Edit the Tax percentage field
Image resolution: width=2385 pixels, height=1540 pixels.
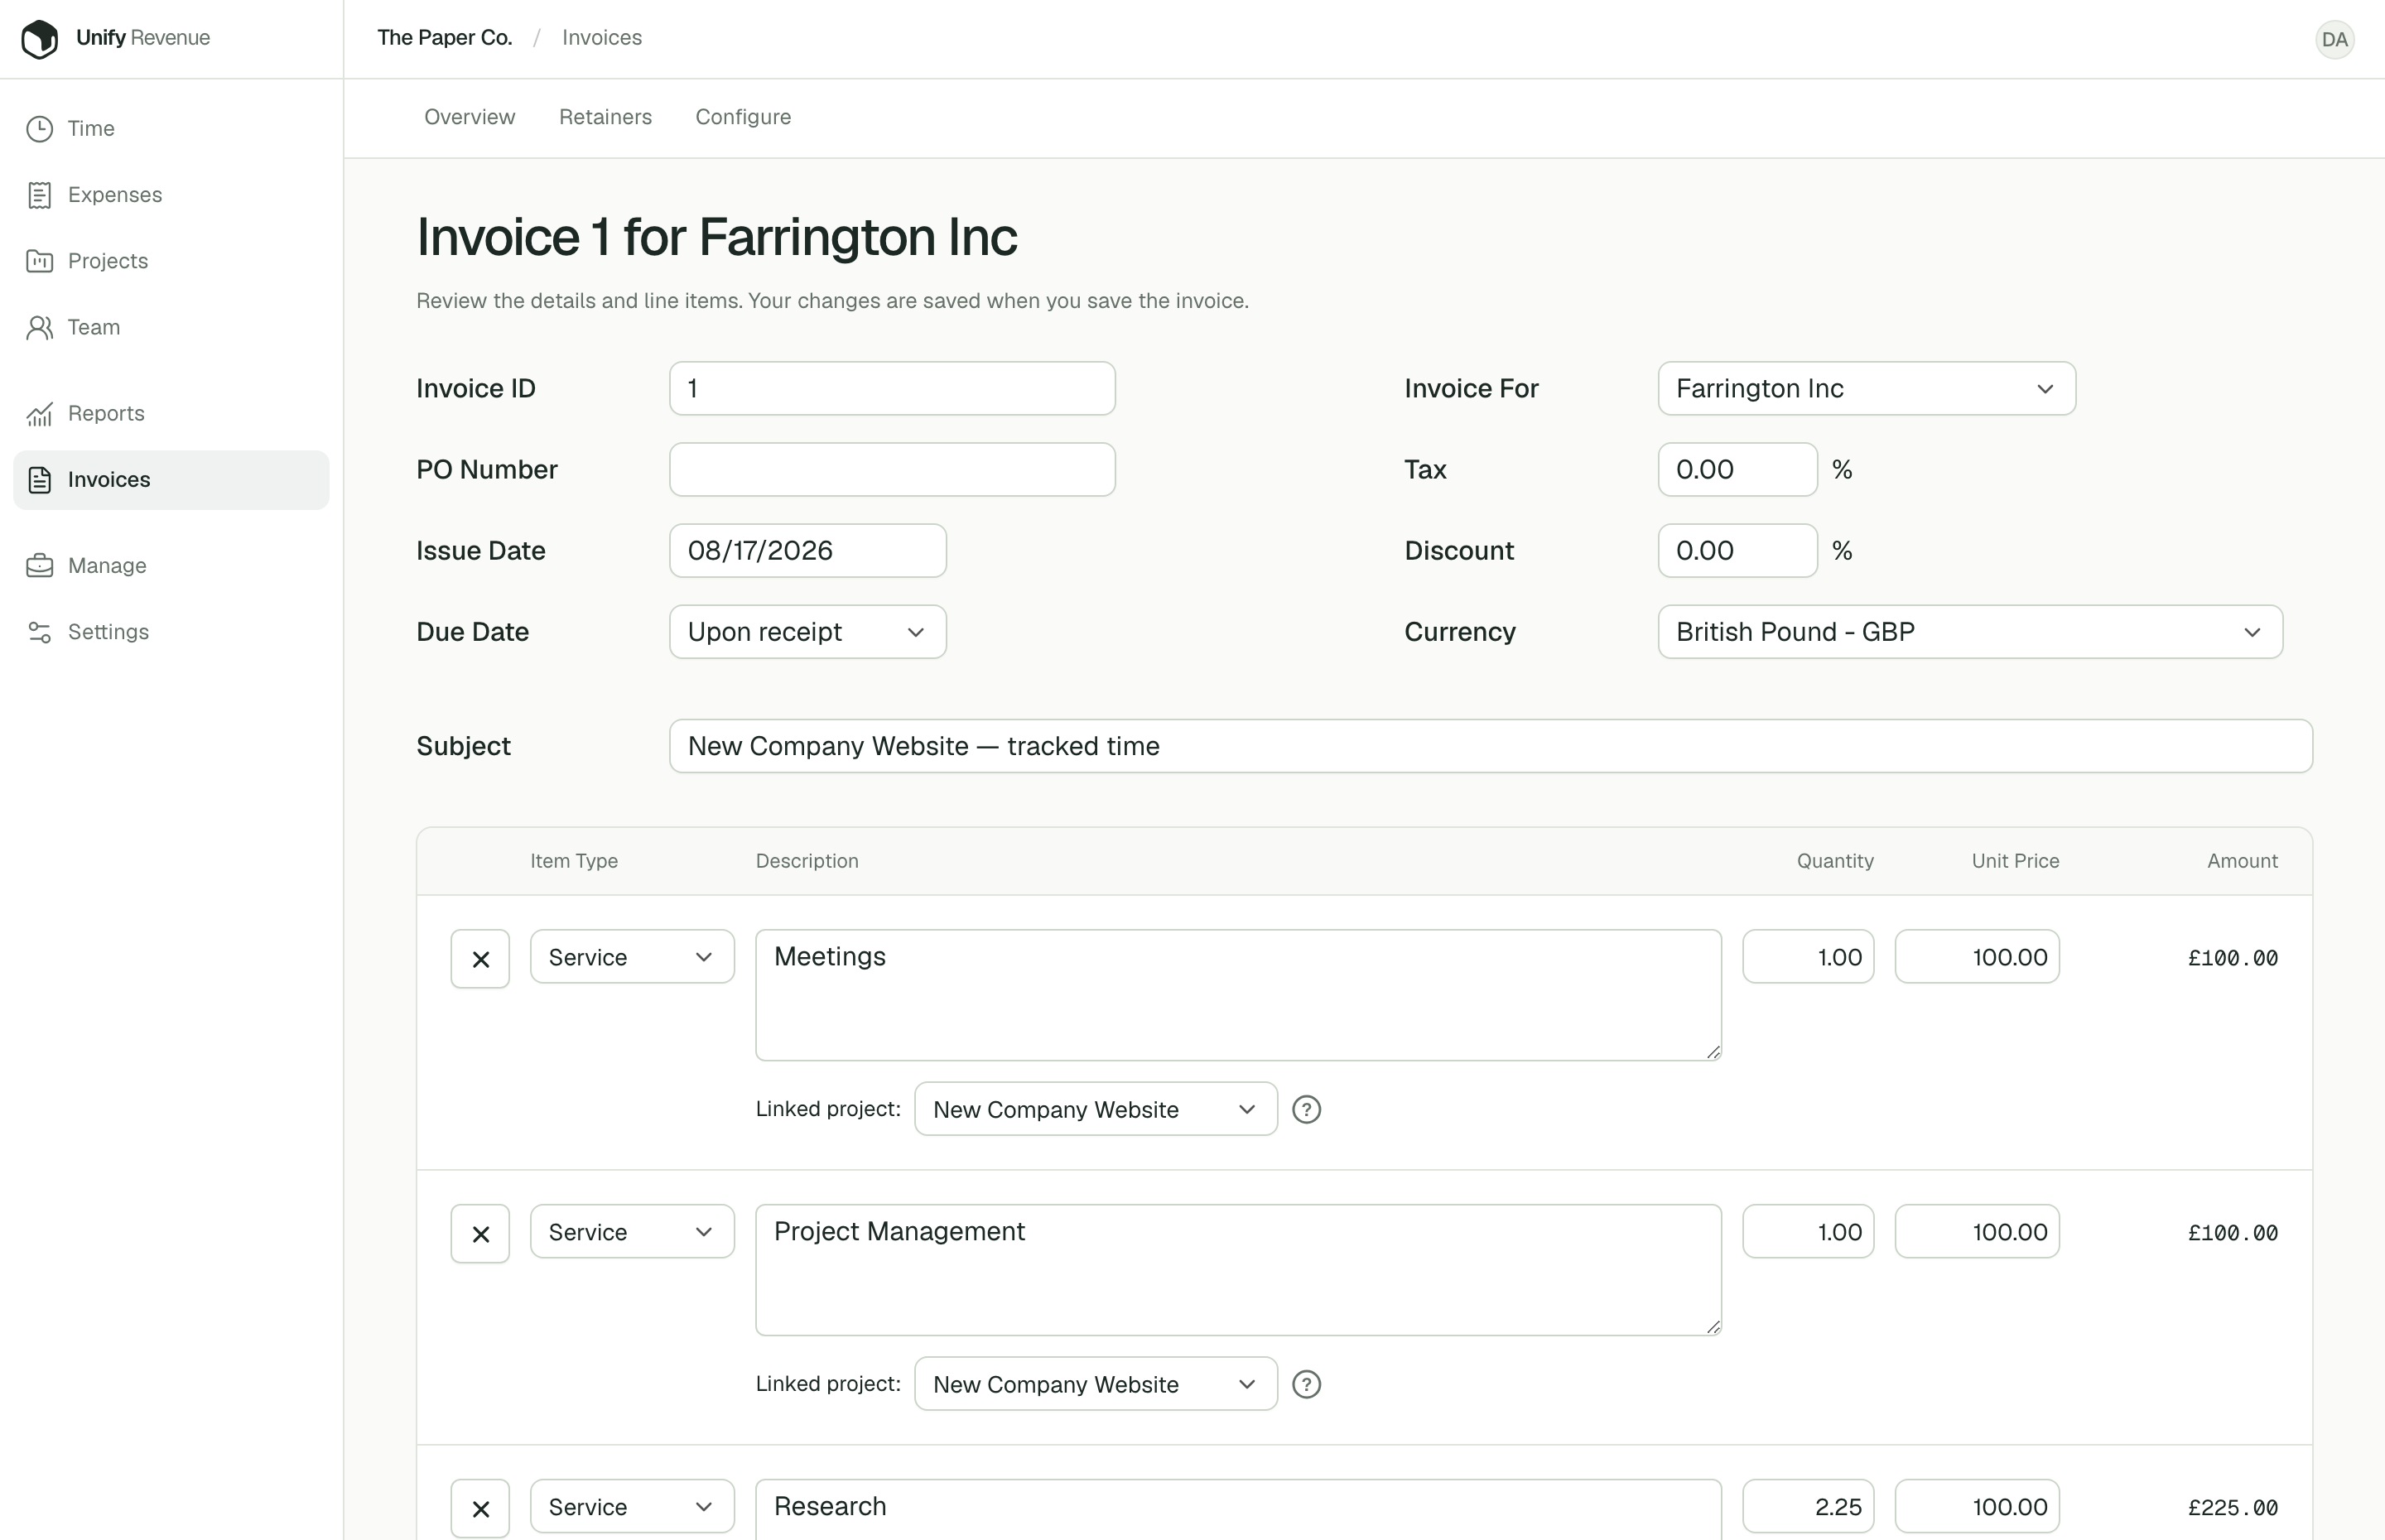click(1737, 470)
